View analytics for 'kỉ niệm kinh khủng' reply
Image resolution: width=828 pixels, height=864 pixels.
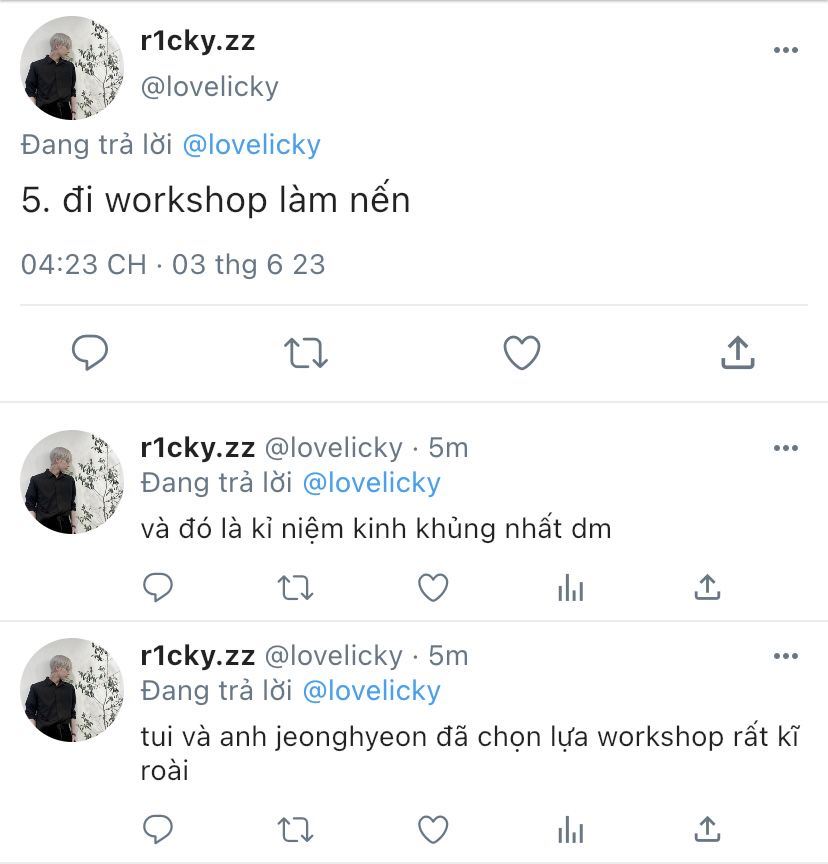pos(570,587)
